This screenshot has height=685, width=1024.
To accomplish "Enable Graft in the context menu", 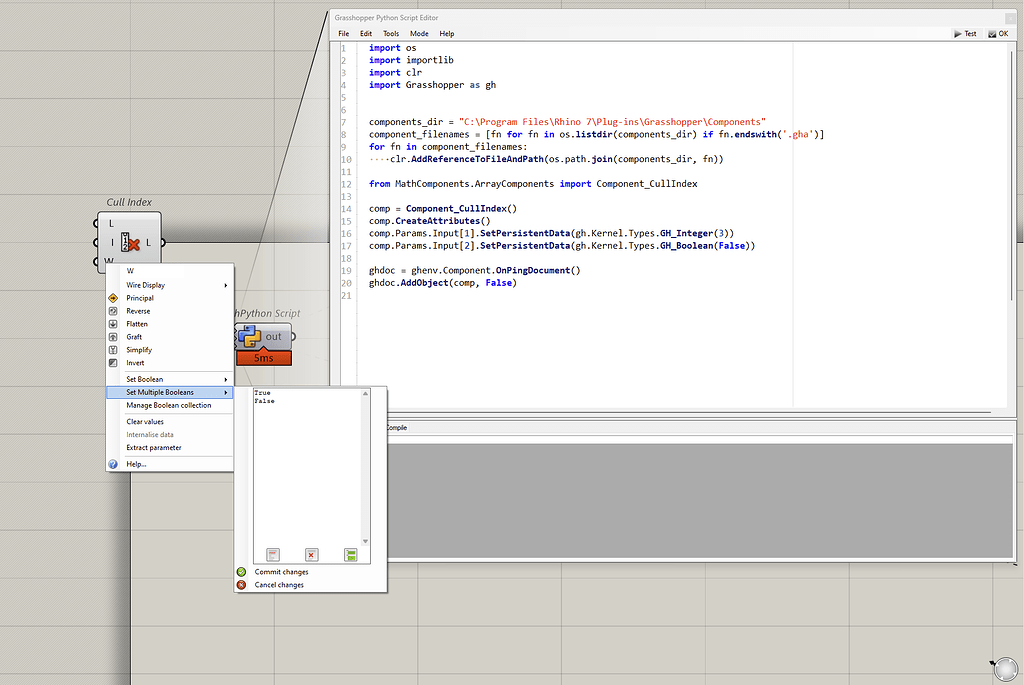I will click(x=134, y=337).
